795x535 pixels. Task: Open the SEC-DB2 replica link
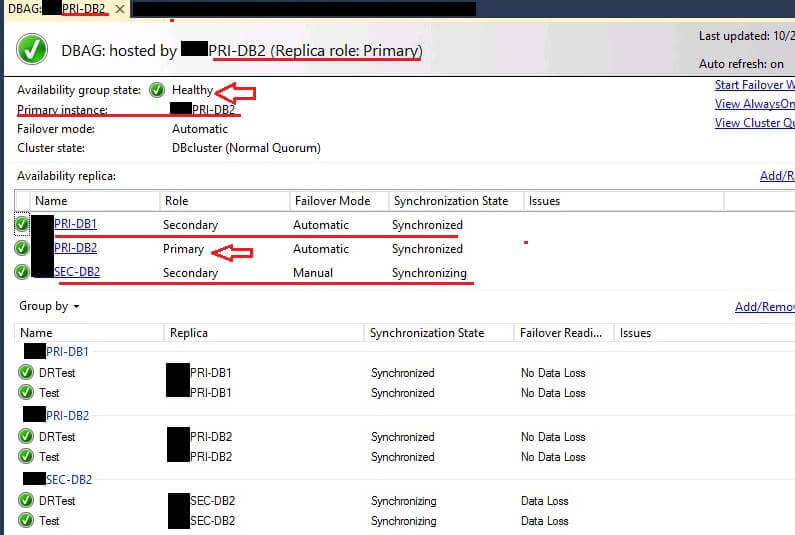tap(77, 272)
